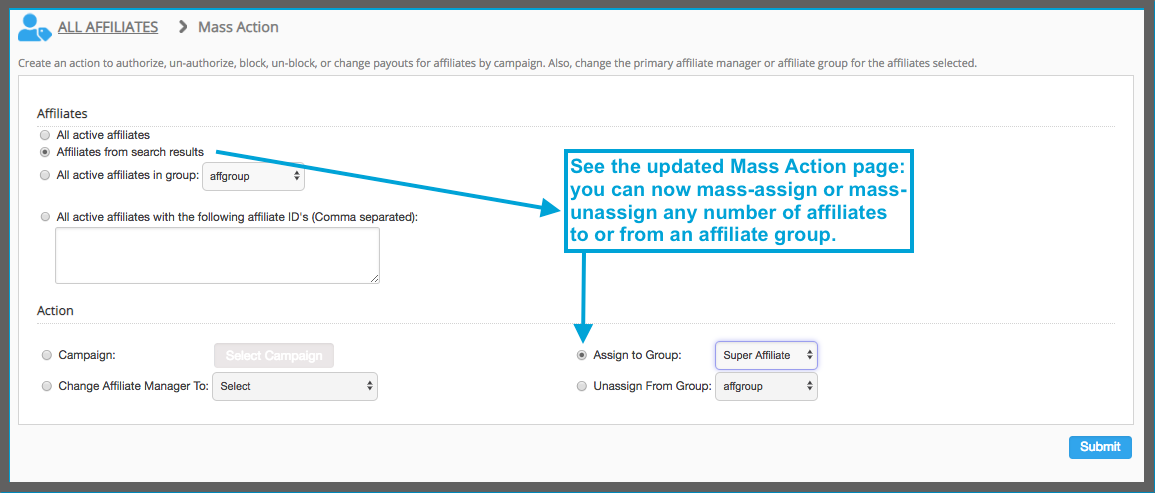Click the Action section heading
The image size is (1155, 493).
pos(55,310)
